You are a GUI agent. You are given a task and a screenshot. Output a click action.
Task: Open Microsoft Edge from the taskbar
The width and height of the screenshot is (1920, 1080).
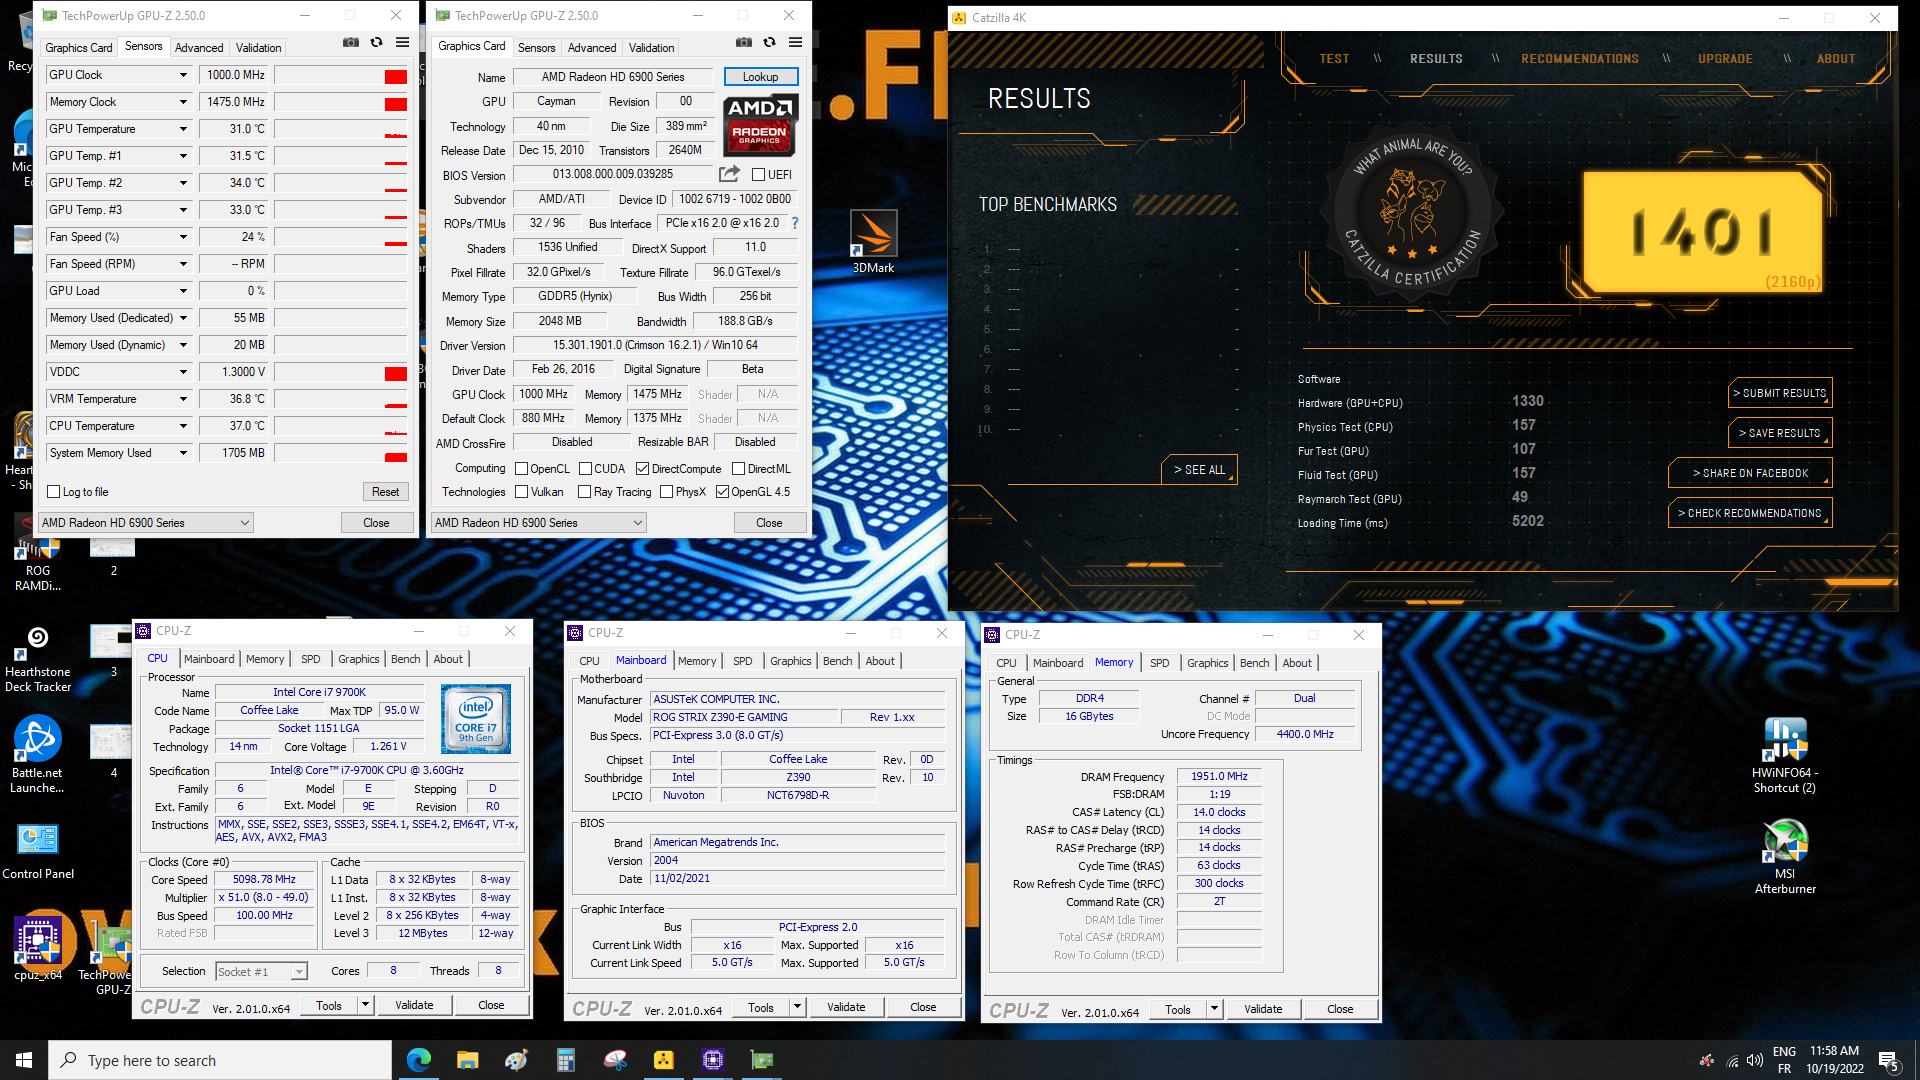click(x=419, y=1060)
